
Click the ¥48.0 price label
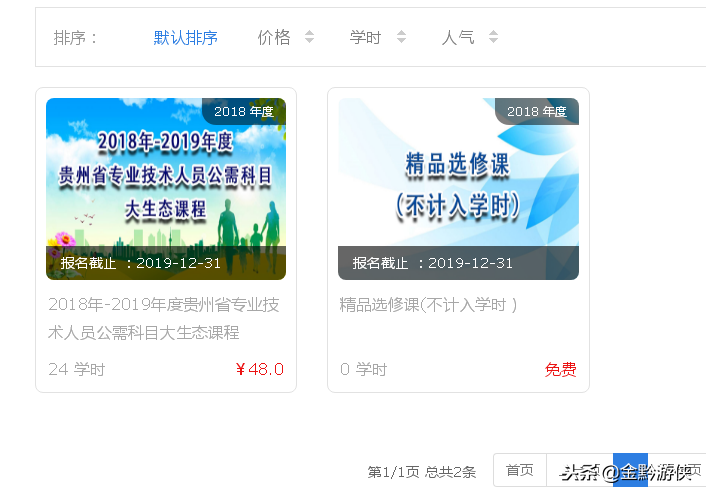(259, 370)
